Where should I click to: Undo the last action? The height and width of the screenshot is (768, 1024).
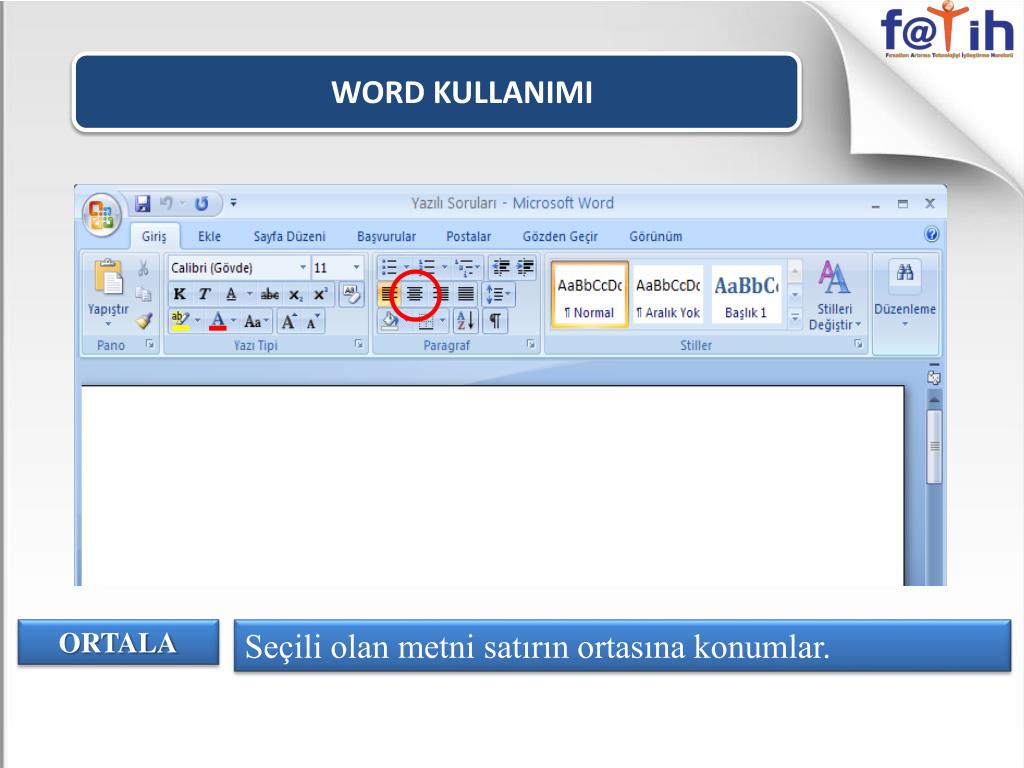pyautogui.click(x=167, y=204)
